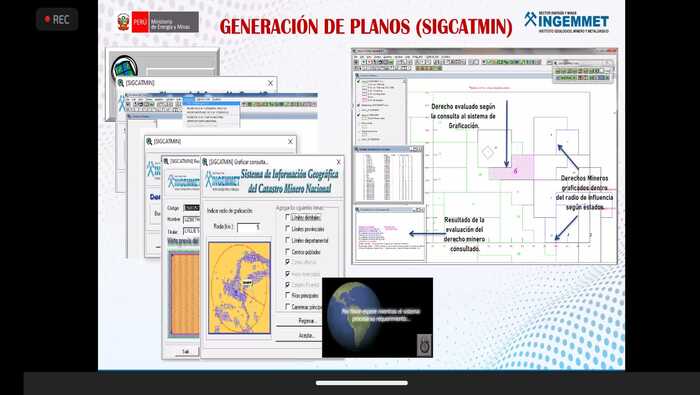Click the home indicator bar at screen bottom
The image size is (700, 395).
(362, 383)
